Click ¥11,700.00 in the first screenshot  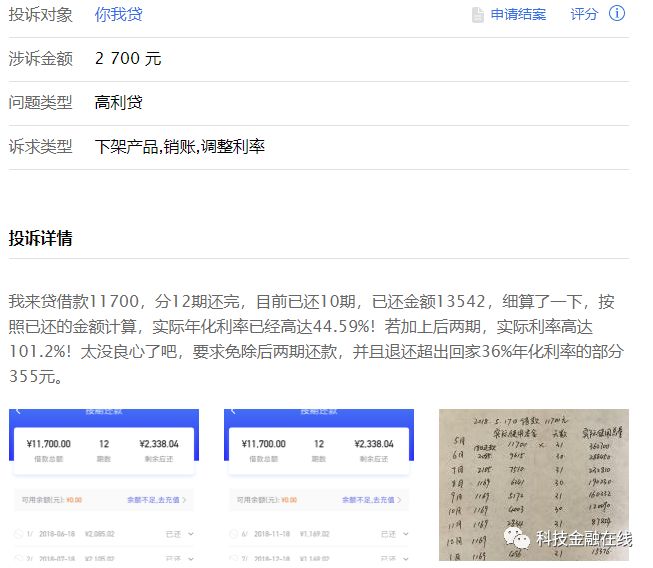click(49, 444)
